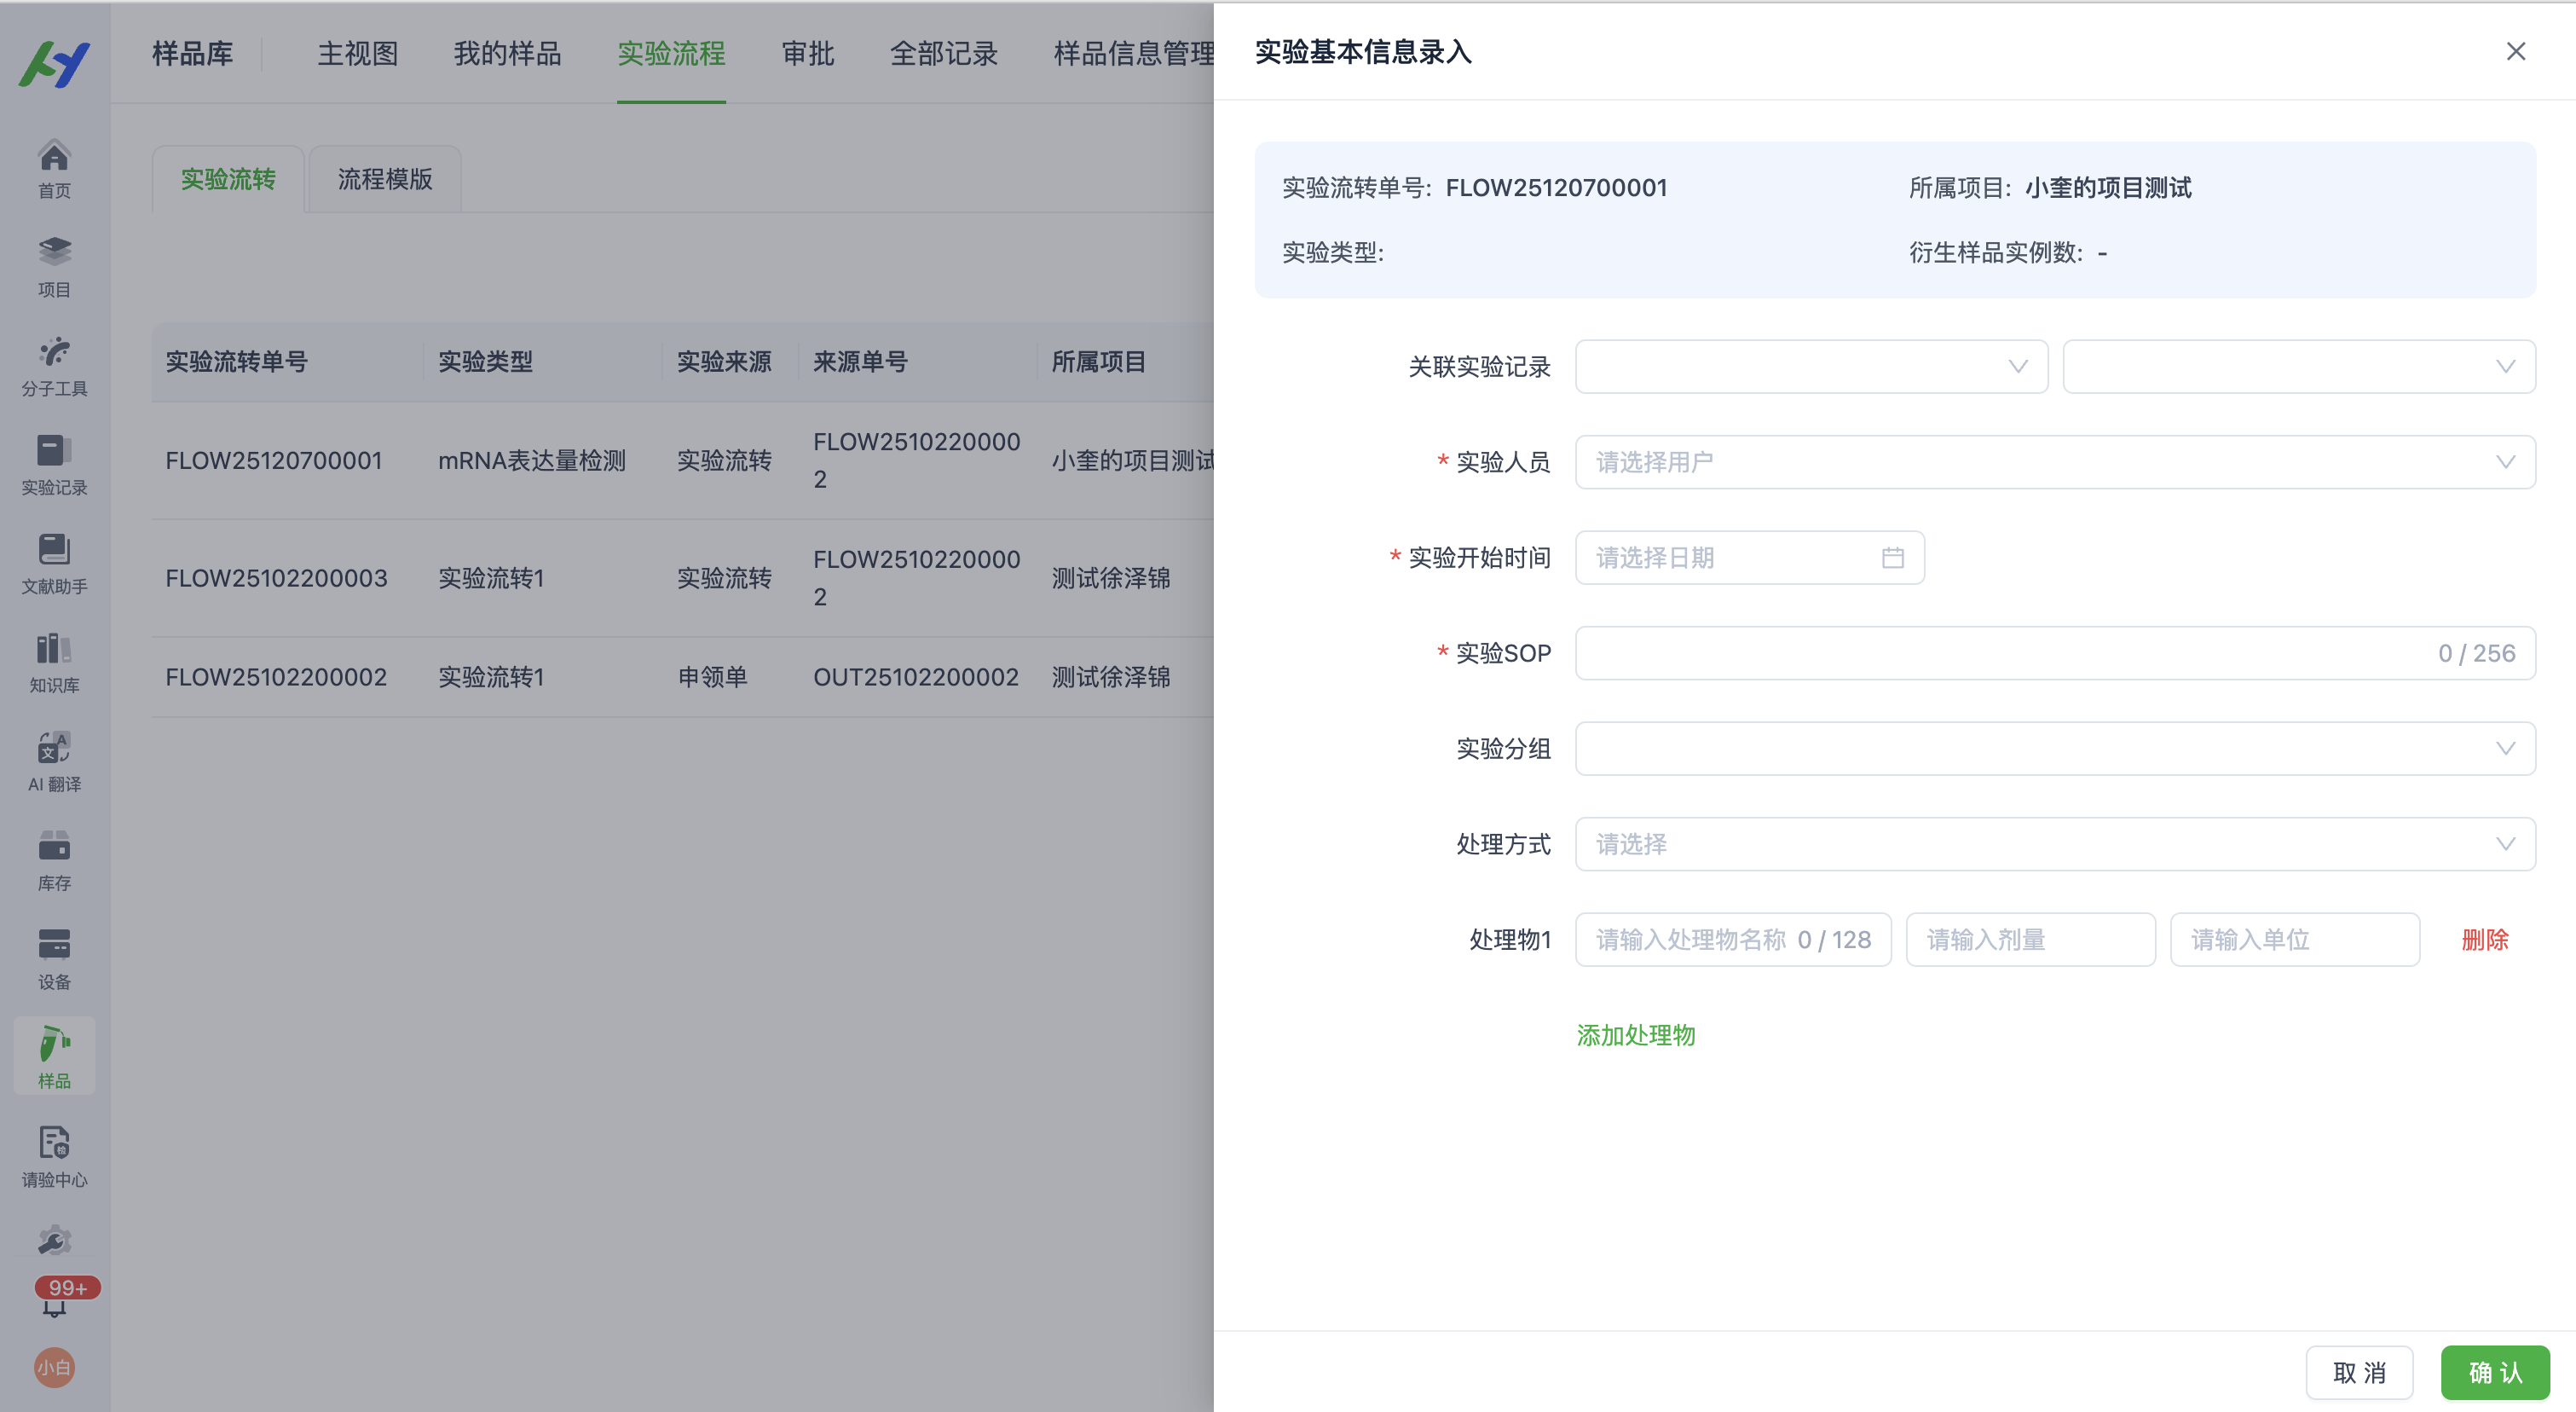Click the red 删除 link
The image size is (2576, 1412).
pos(2484,940)
